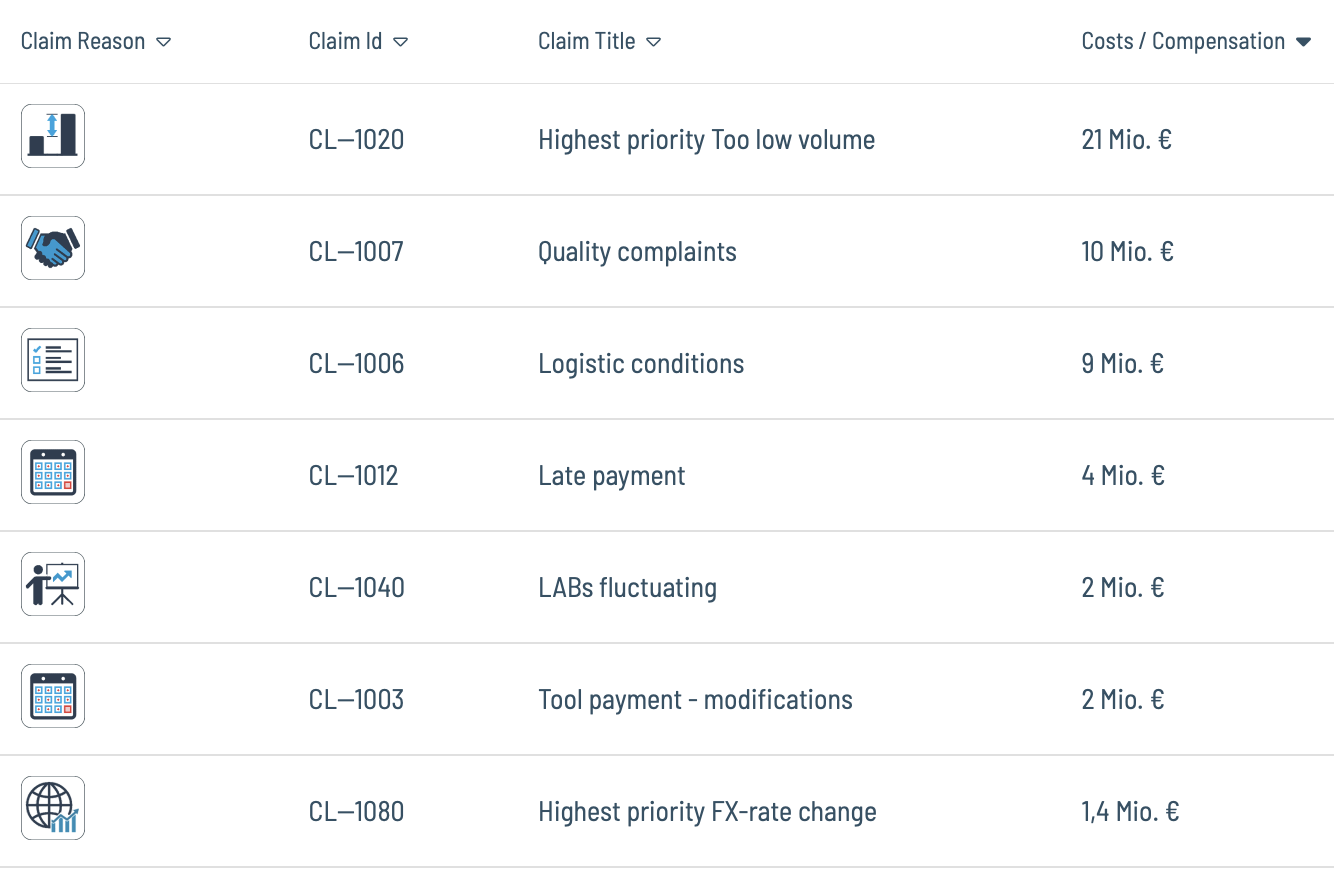Screen dimensions: 1334x880
Task: Click the 21 Mio. € cost value
Action: 1127,139
